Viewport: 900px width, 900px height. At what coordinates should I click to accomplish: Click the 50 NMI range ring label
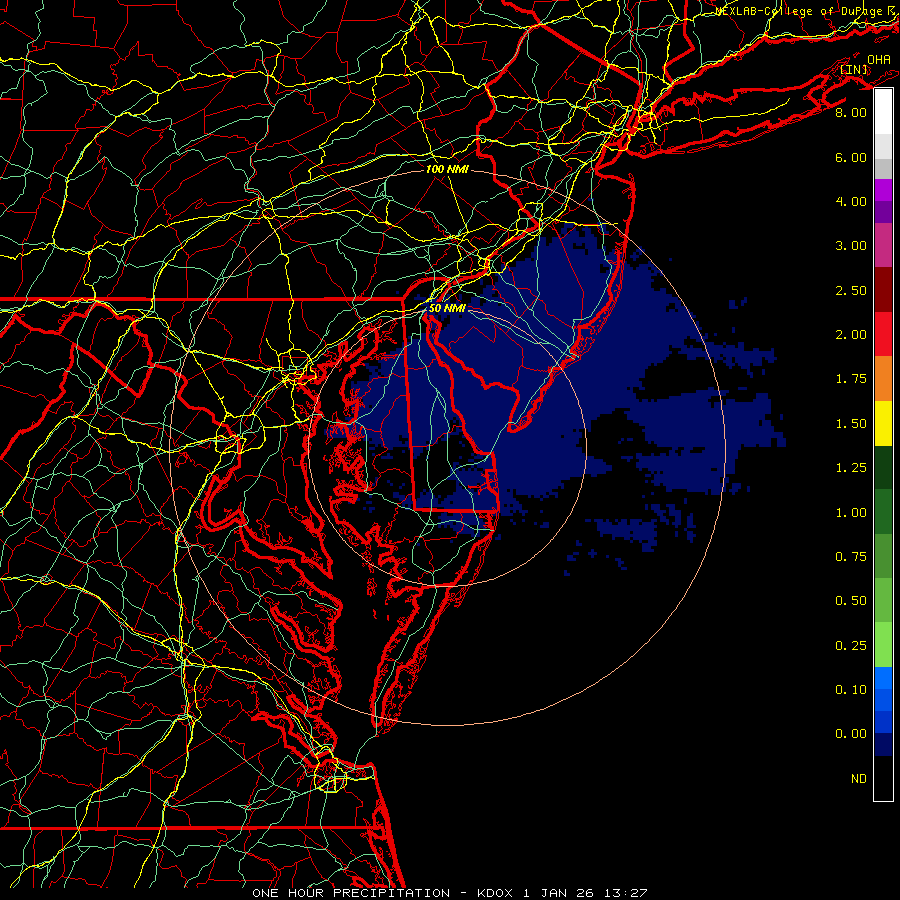point(447,308)
